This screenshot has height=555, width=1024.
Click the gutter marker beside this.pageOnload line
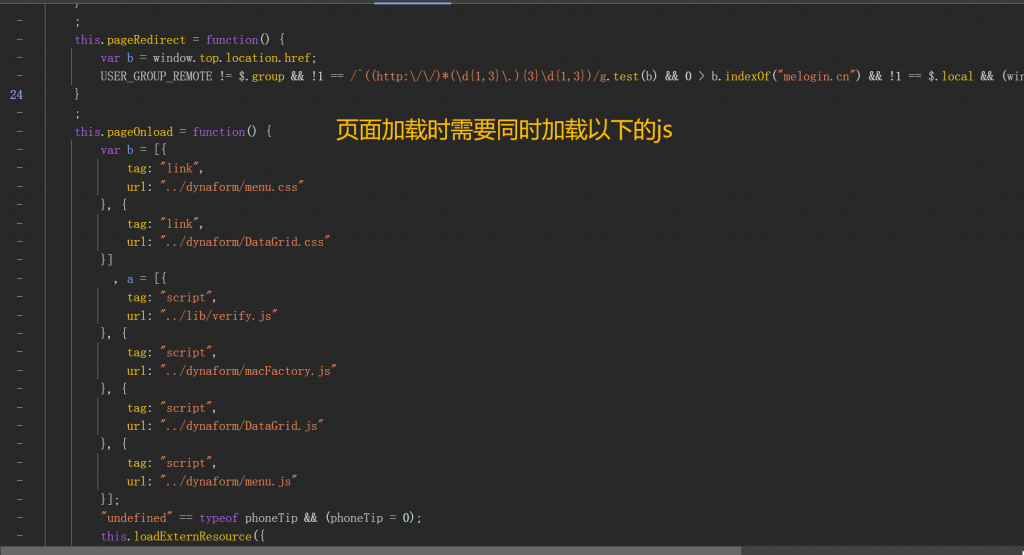tap(20, 132)
